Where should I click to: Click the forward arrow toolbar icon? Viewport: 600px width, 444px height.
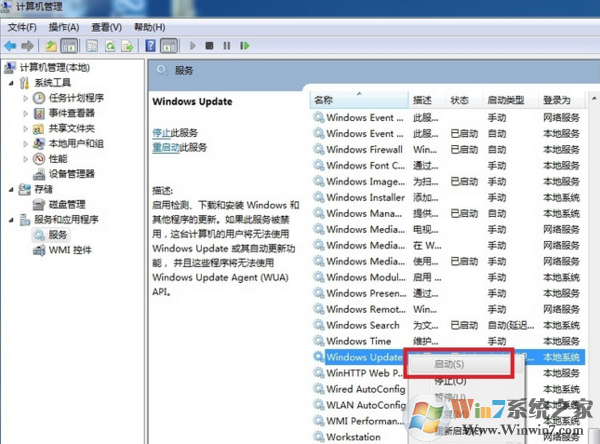coord(27,46)
